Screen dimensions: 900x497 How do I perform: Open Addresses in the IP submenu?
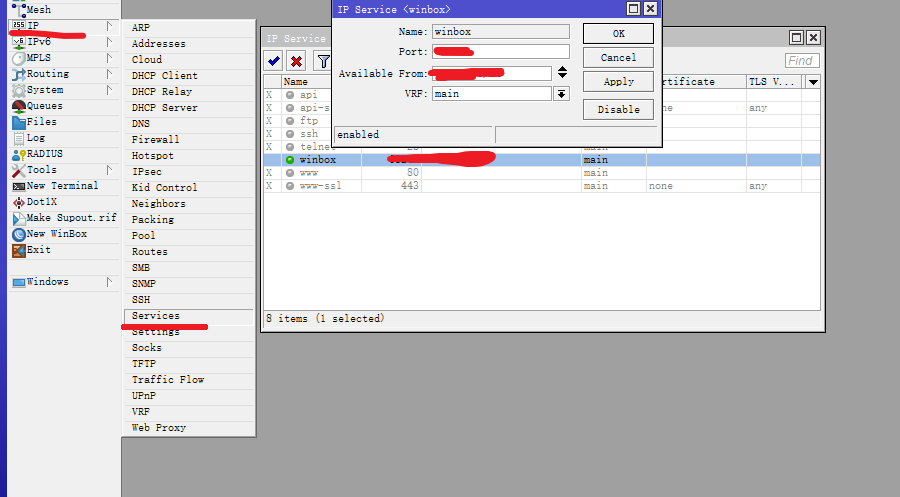(x=188, y=44)
